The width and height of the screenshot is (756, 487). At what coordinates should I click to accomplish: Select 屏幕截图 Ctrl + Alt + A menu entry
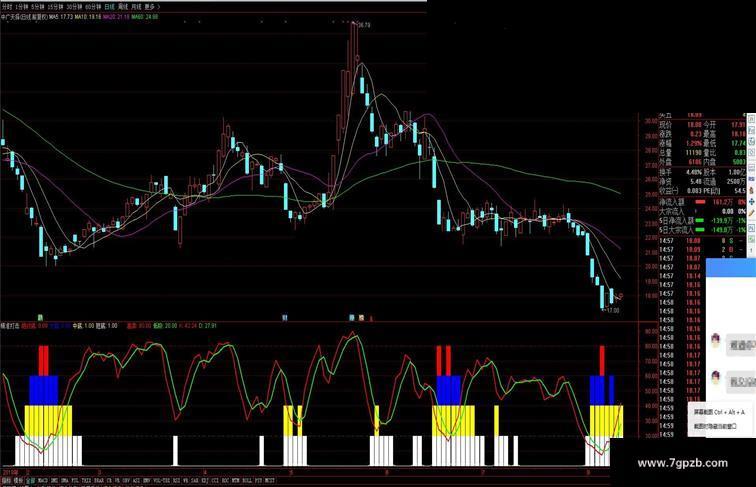coord(719,412)
